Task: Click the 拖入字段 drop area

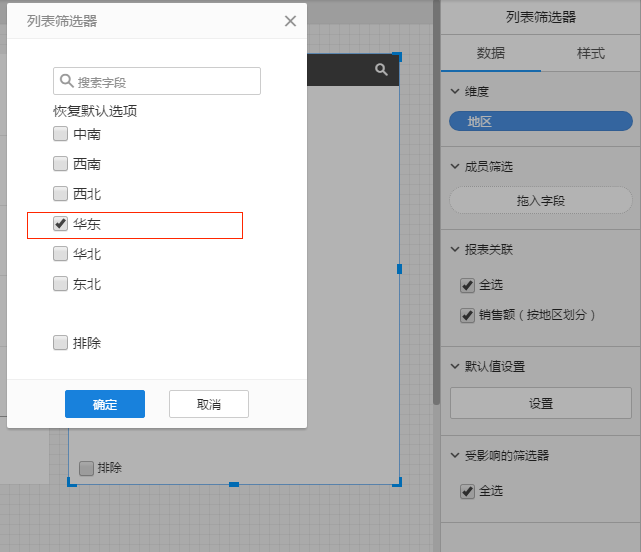Action: pos(541,200)
